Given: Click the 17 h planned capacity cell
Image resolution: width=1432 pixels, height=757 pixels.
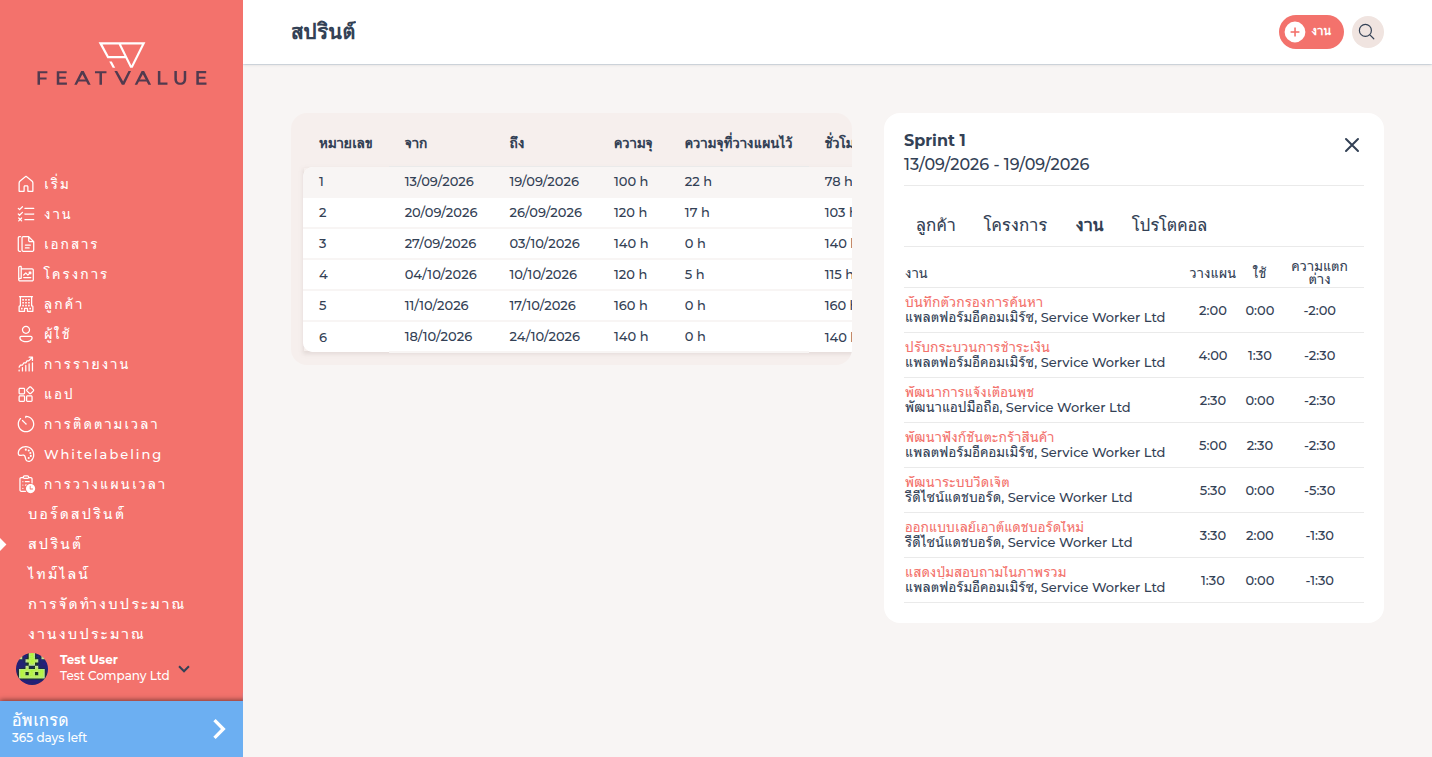Looking at the screenshot, I should (697, 213).
